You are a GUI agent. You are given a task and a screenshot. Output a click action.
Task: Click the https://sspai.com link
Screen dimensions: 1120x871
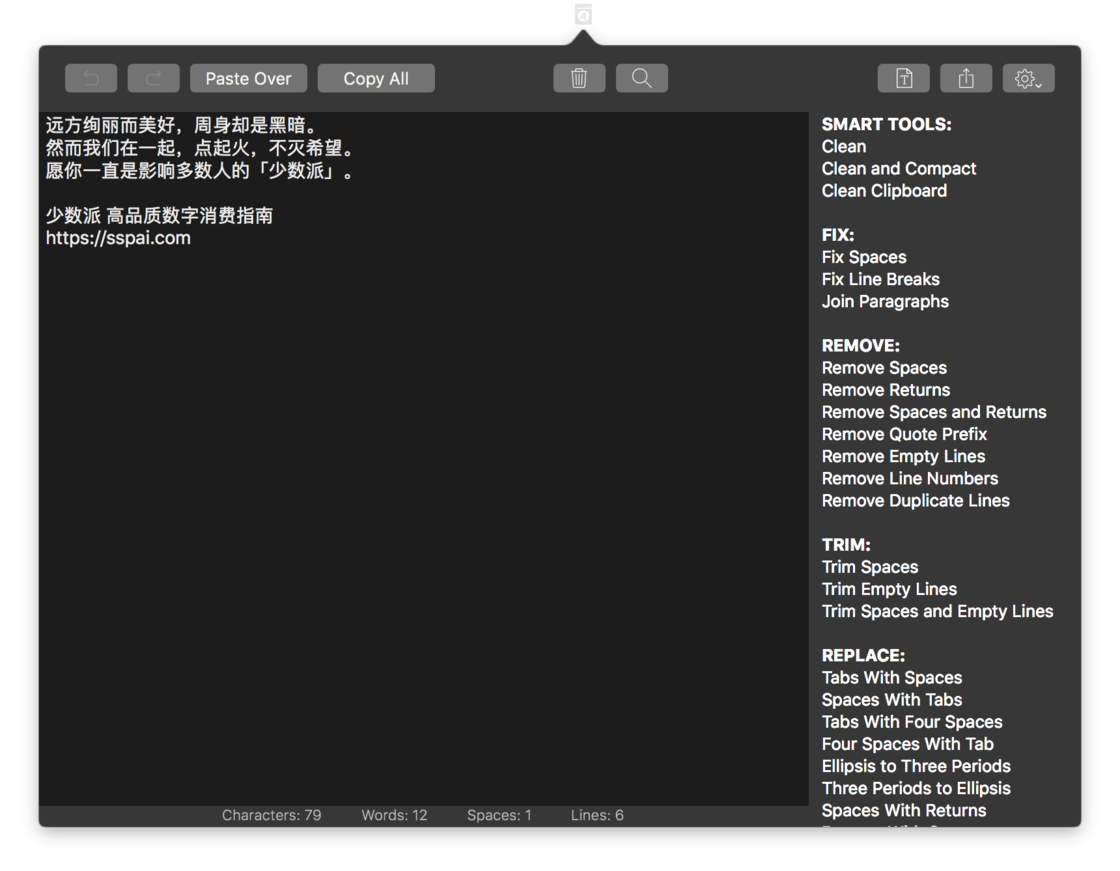[x=118, y=237]
